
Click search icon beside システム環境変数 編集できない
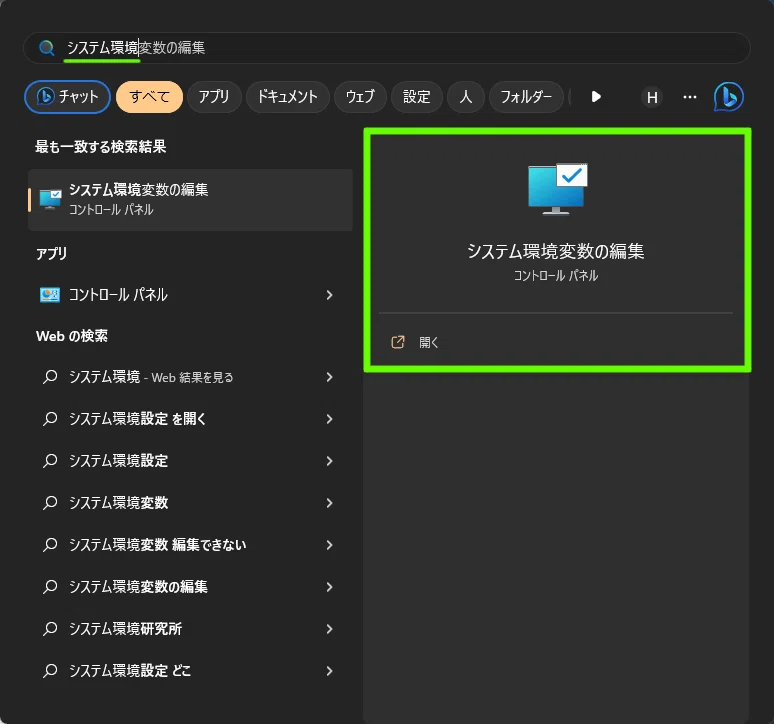(x=50, y=545)
